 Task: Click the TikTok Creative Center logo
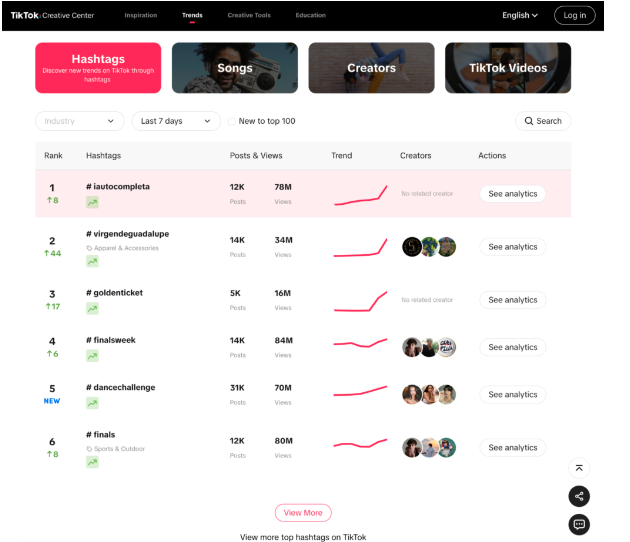click(52, 15)
